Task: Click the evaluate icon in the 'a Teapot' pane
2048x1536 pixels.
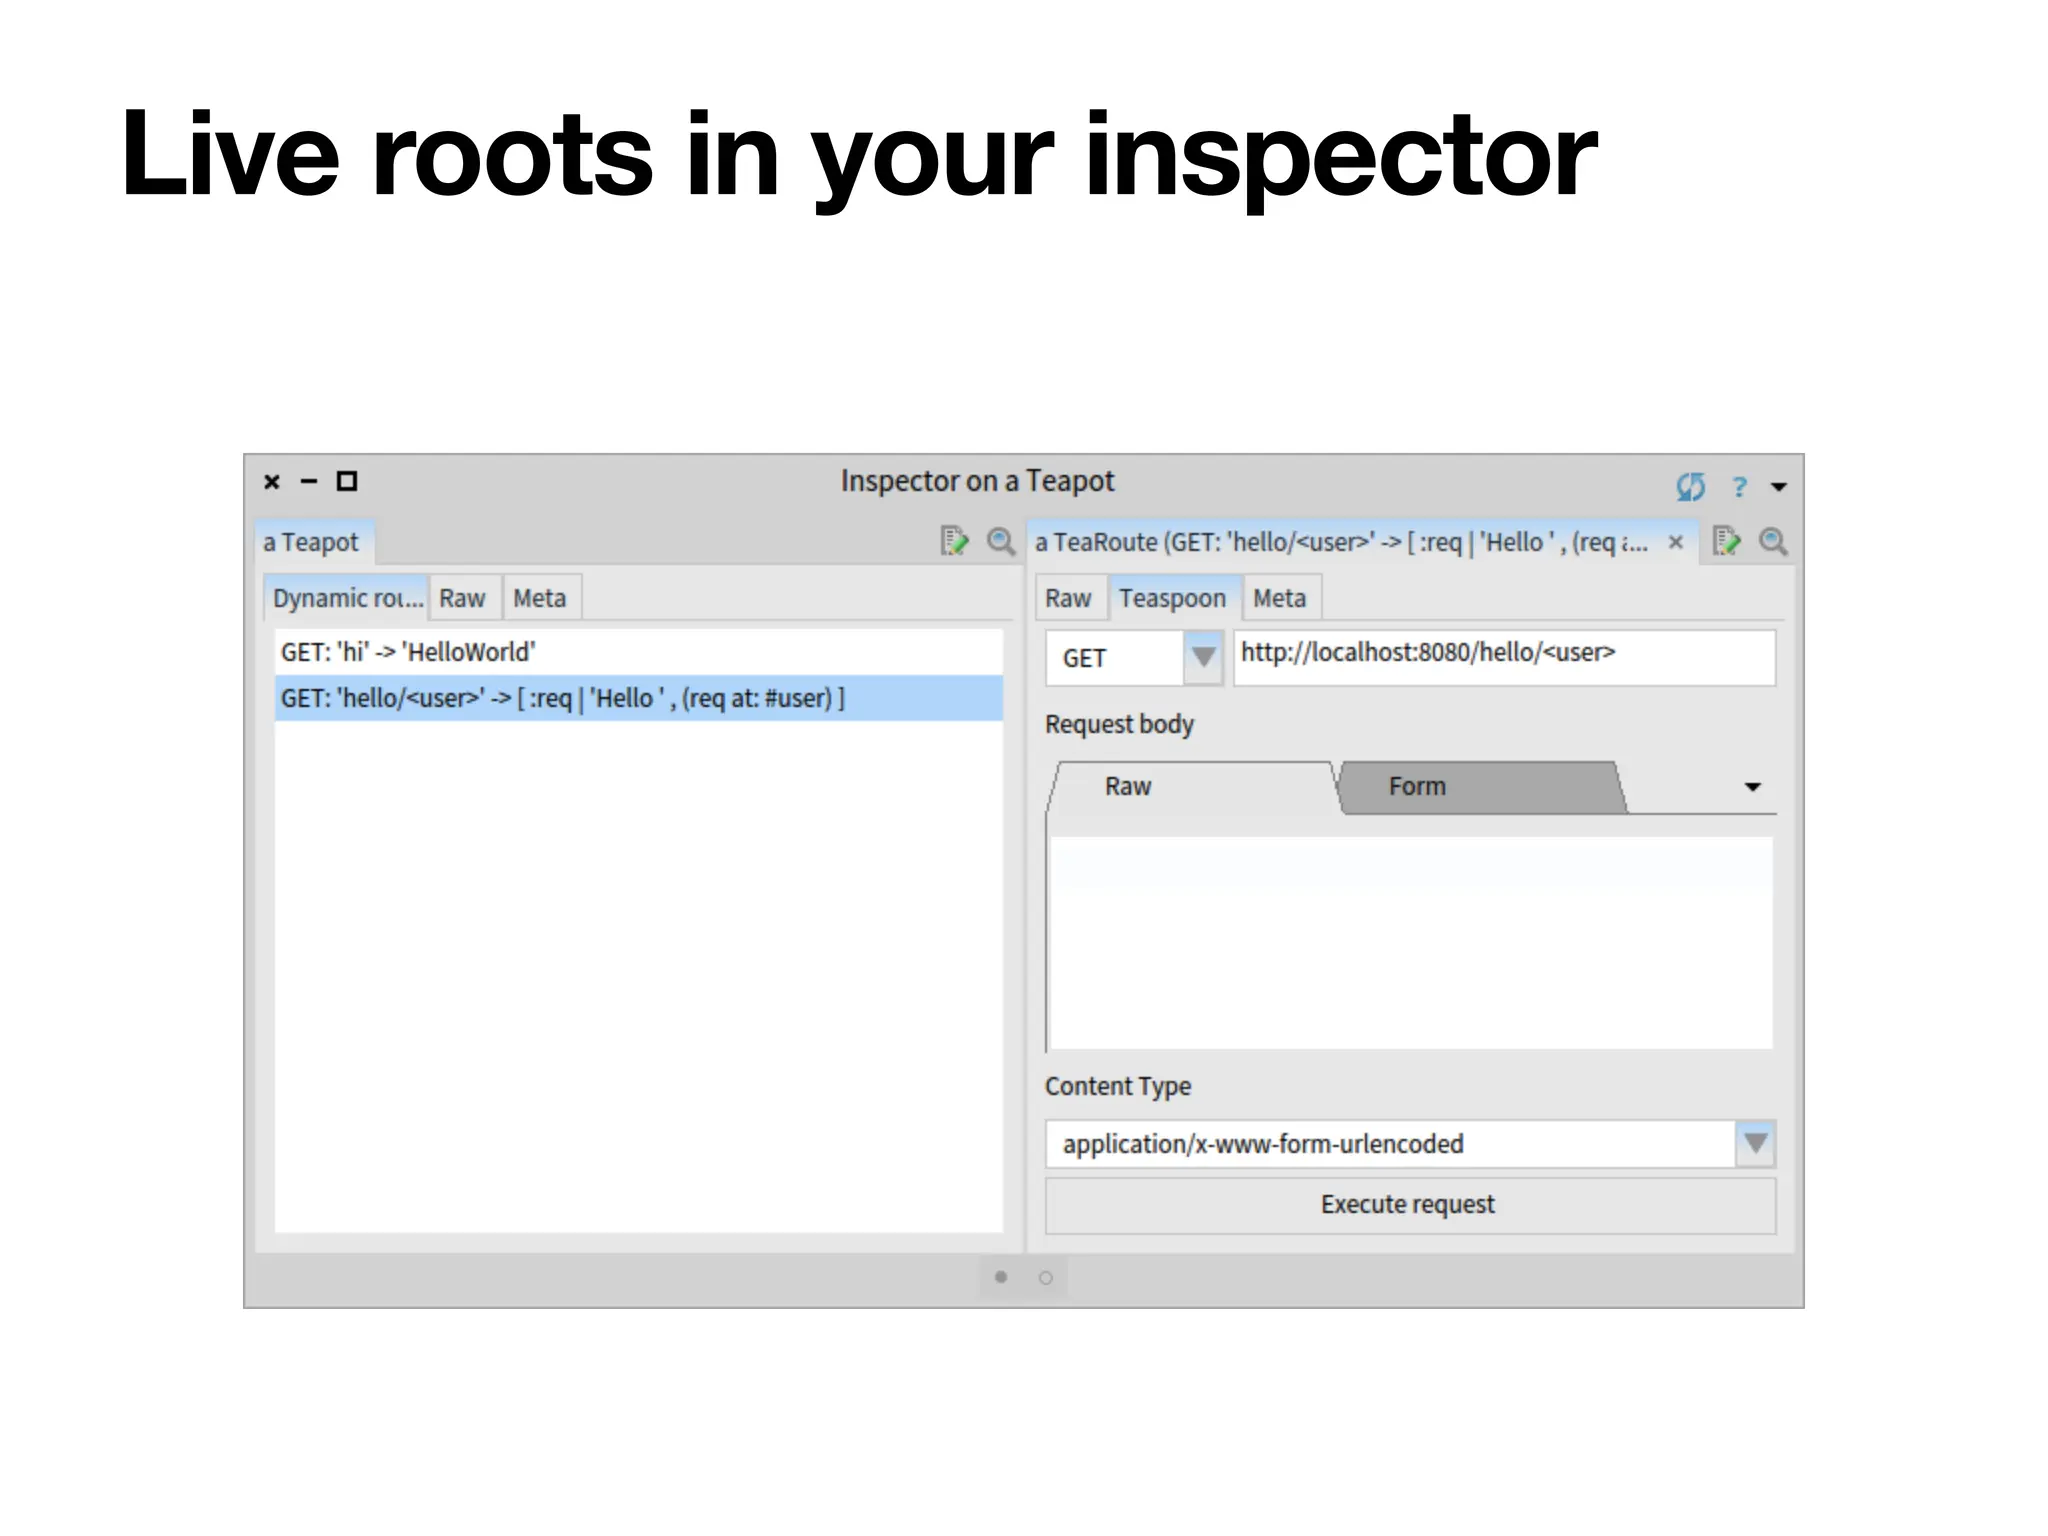Action: click(955, 541)
